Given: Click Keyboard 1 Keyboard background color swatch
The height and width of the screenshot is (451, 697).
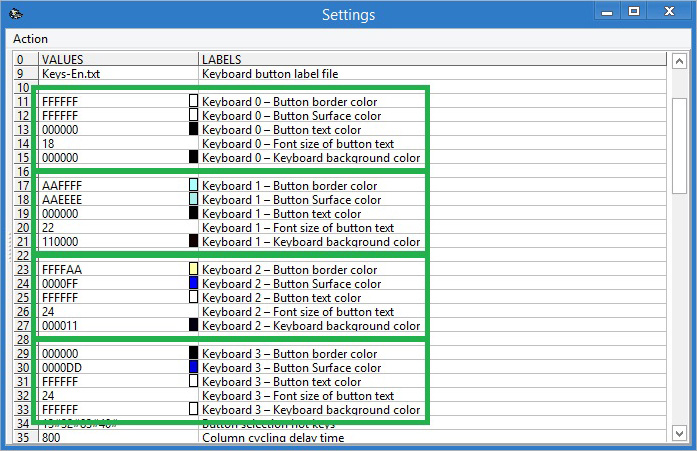Looking at the screenshot, I should pyautogui.click(x=193, y=240).
